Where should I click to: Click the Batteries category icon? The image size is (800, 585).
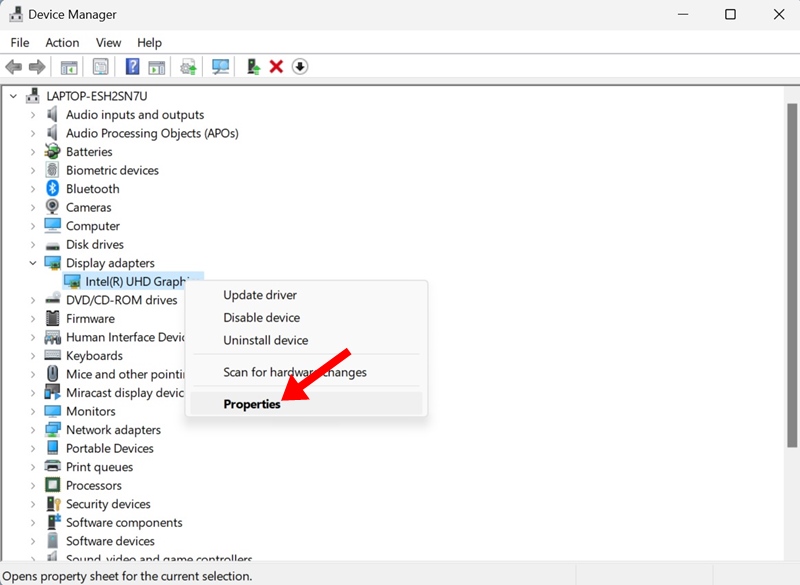point(53,151)
